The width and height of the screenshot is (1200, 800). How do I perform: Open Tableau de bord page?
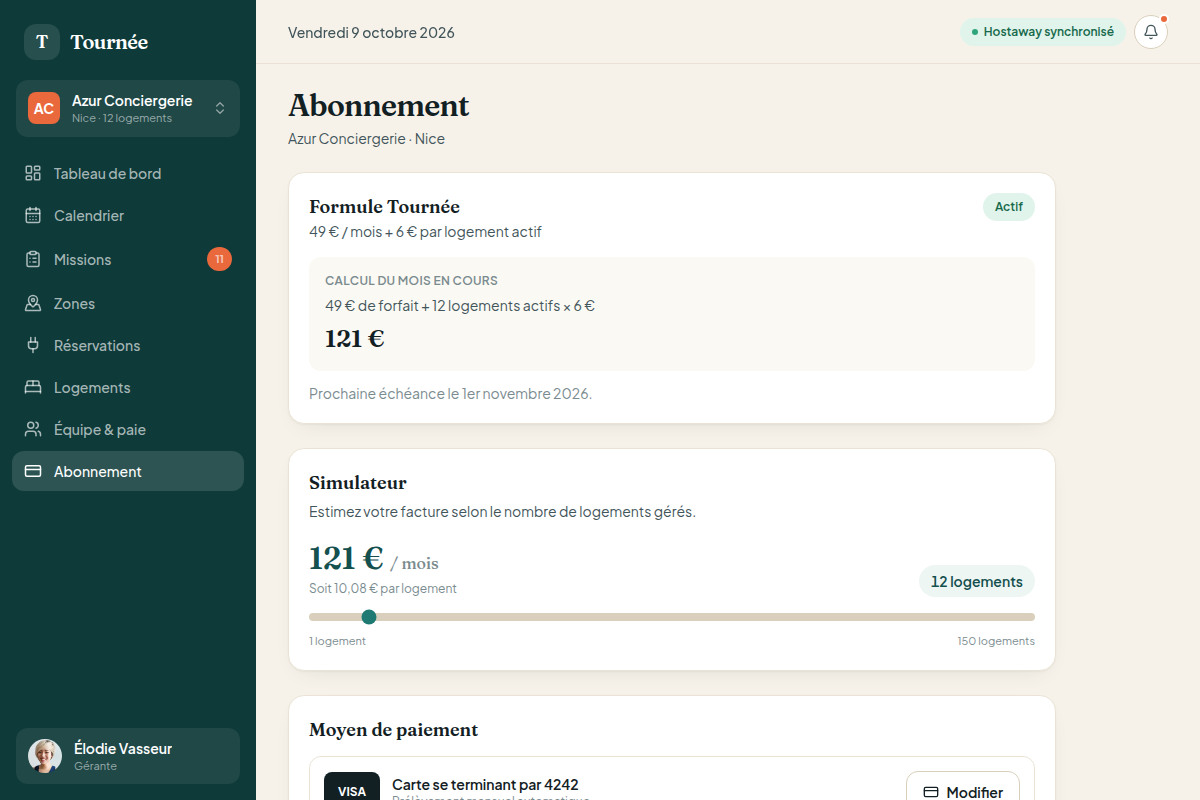coord(128,173)
